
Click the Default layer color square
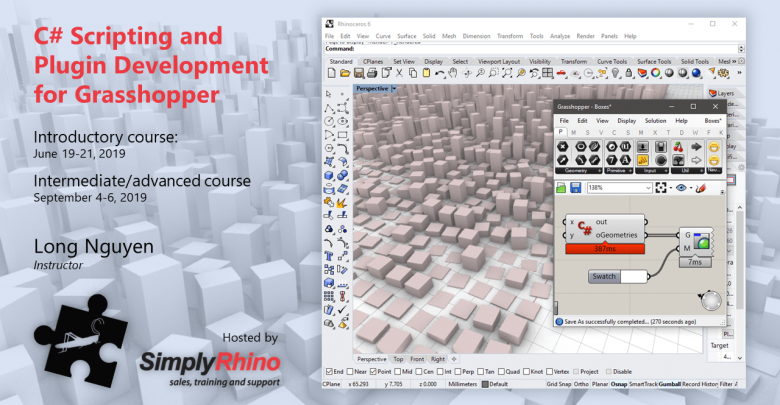click(x=486, y=384)
